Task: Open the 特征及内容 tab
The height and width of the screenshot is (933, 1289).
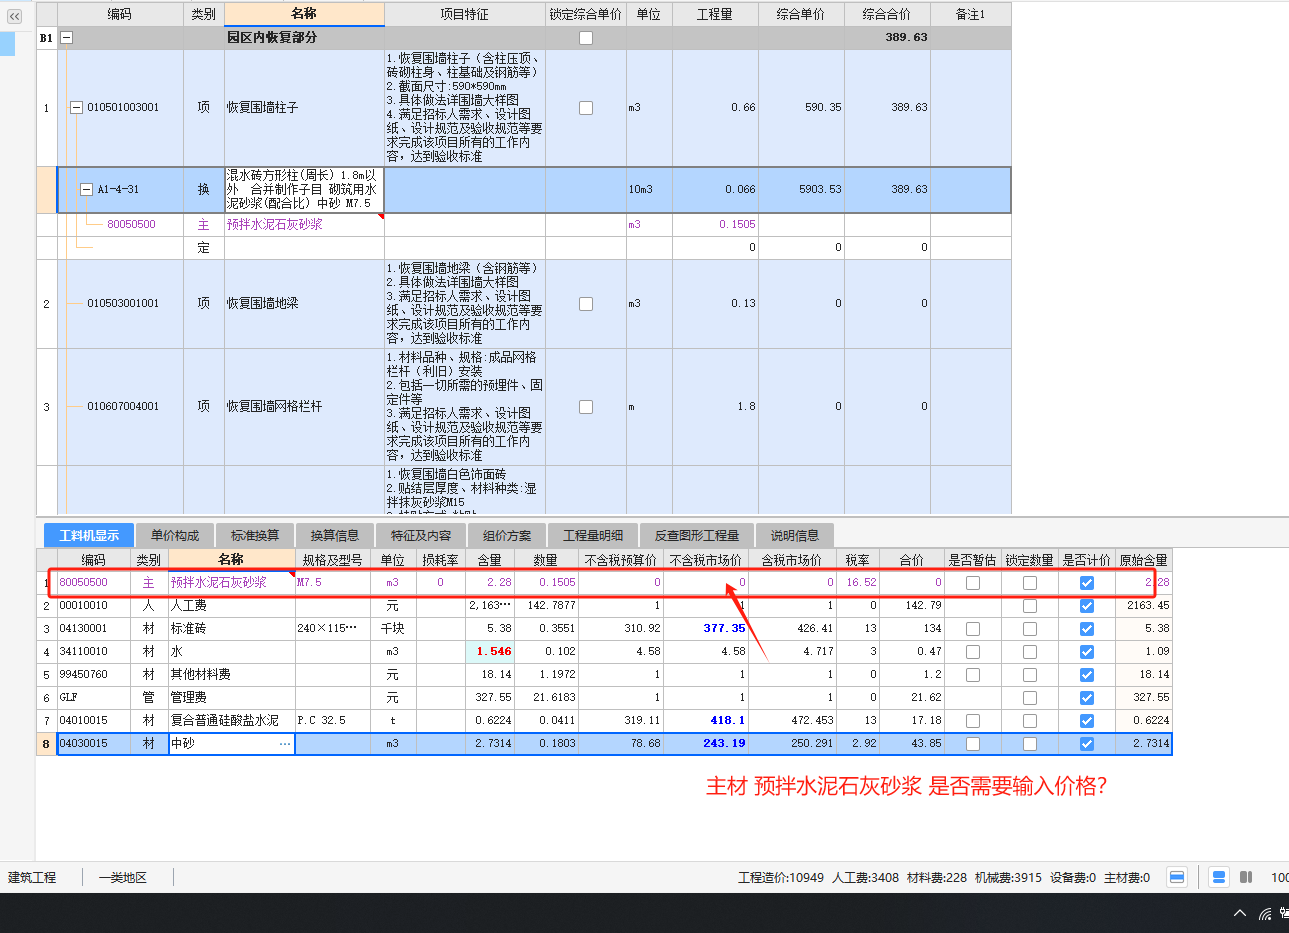Action: pyautogui.click(x=421, y=535)
